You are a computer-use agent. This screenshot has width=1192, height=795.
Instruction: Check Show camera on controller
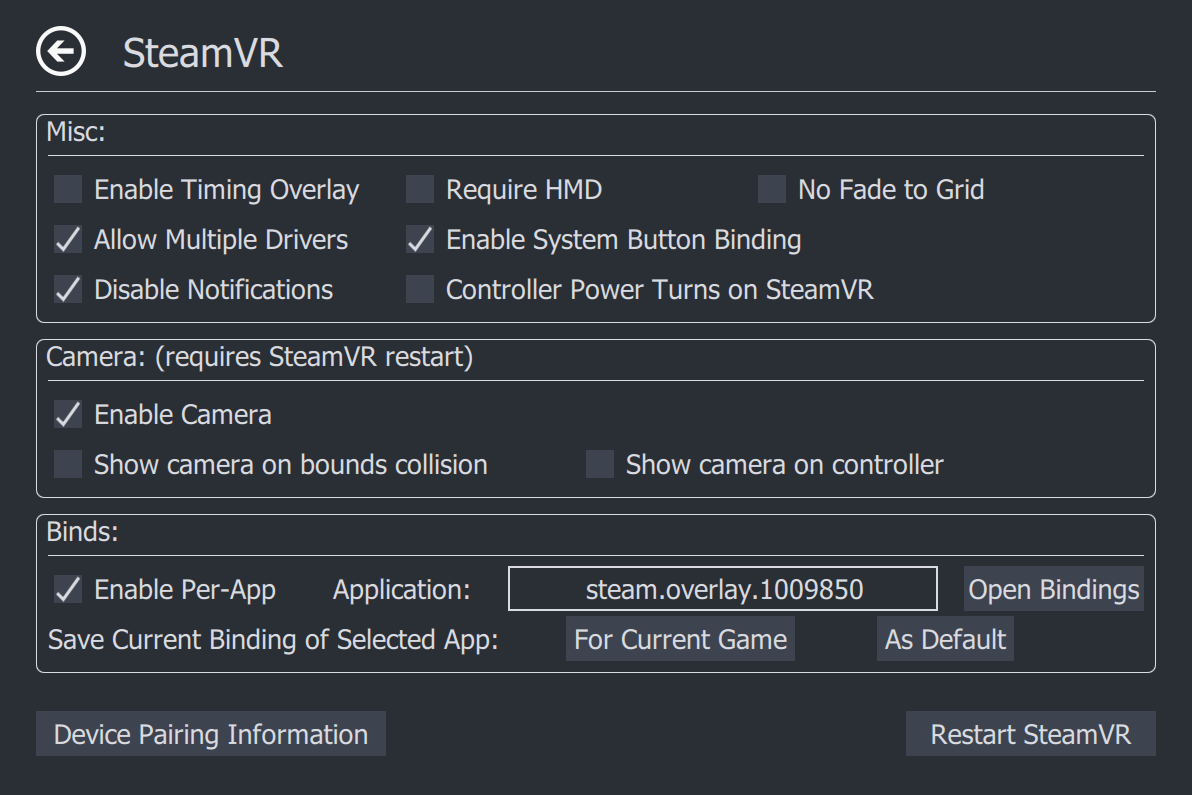point(600,464)
